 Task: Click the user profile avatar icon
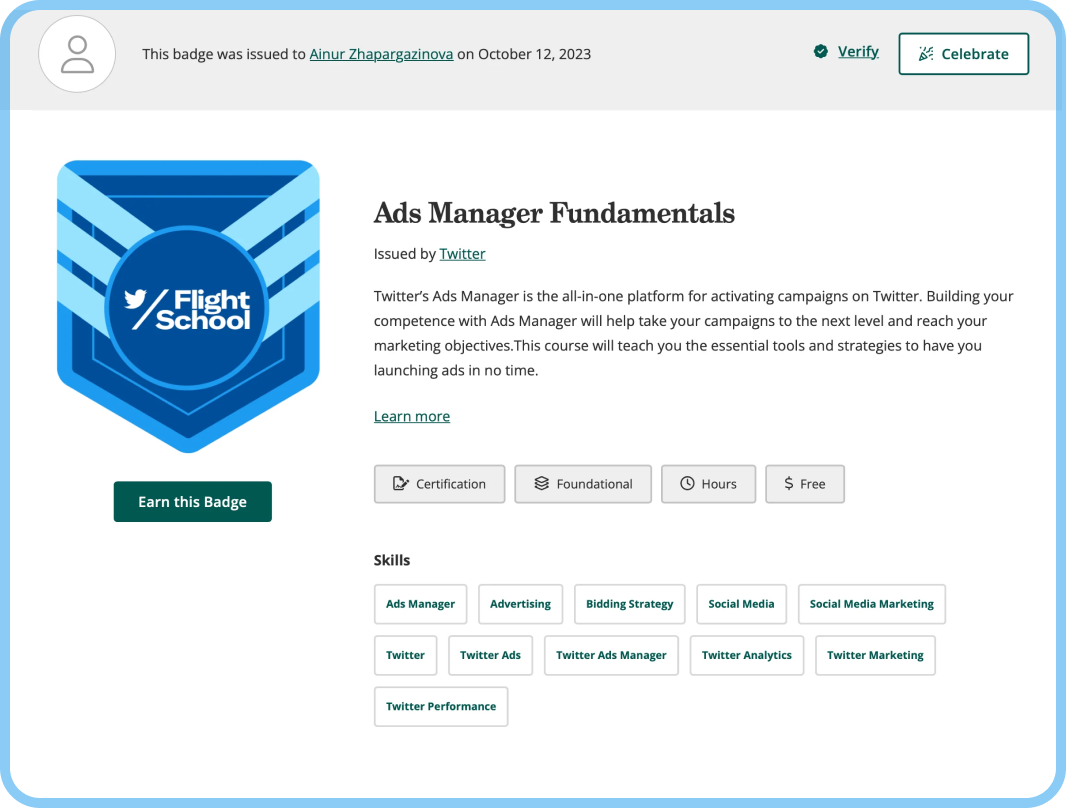(77, 54)
